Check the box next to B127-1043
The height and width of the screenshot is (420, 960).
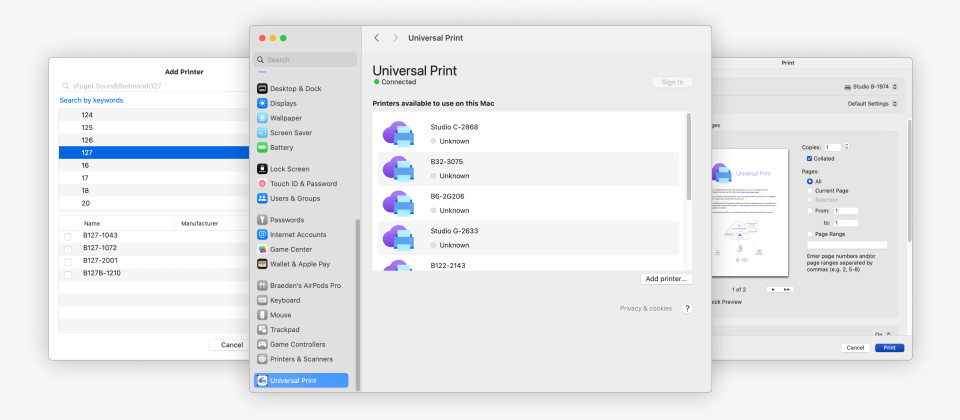coord(68,236)
